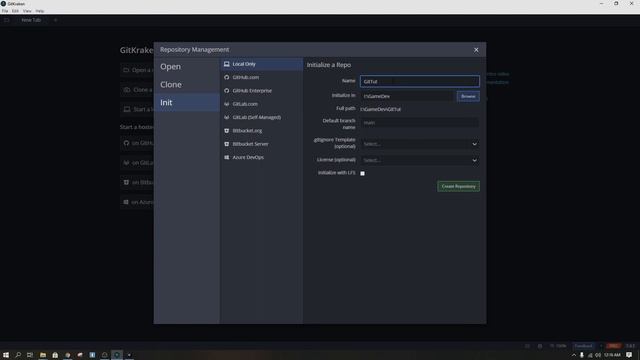
Task: Open the Help menu
Action: click(x=40, y=11)
